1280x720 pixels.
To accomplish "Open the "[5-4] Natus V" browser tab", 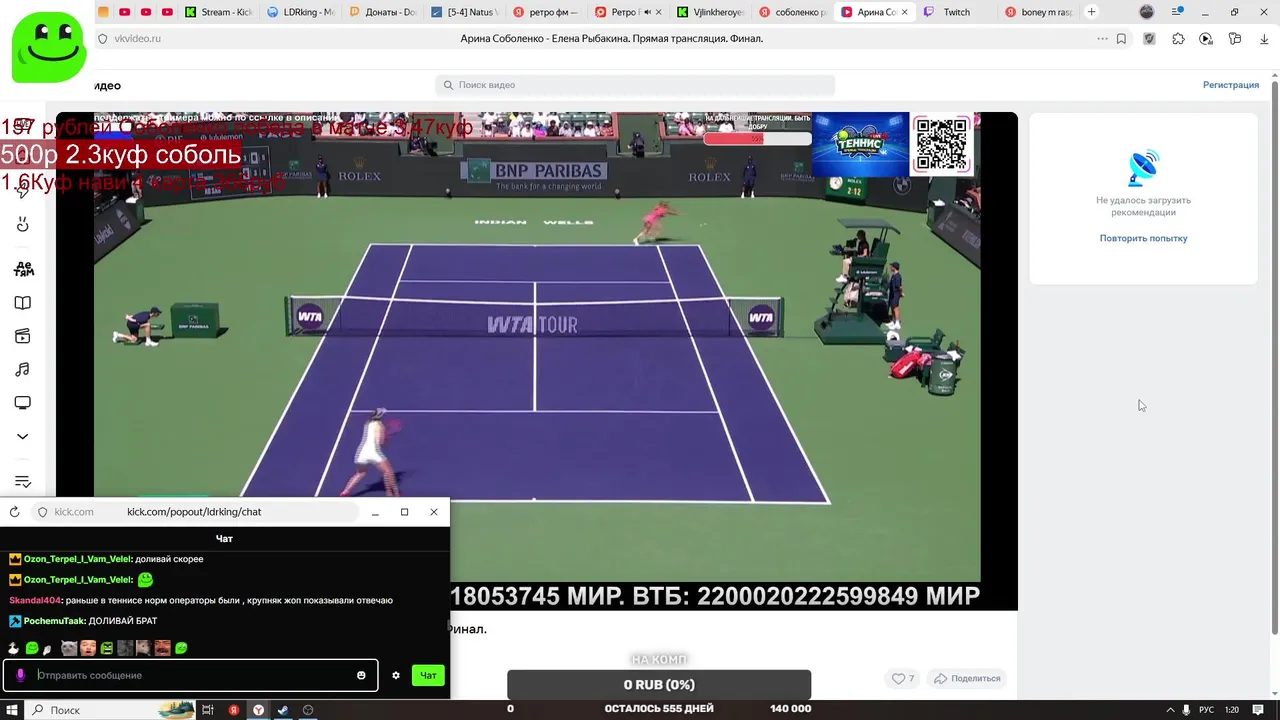I will click(x=465, y=12).
